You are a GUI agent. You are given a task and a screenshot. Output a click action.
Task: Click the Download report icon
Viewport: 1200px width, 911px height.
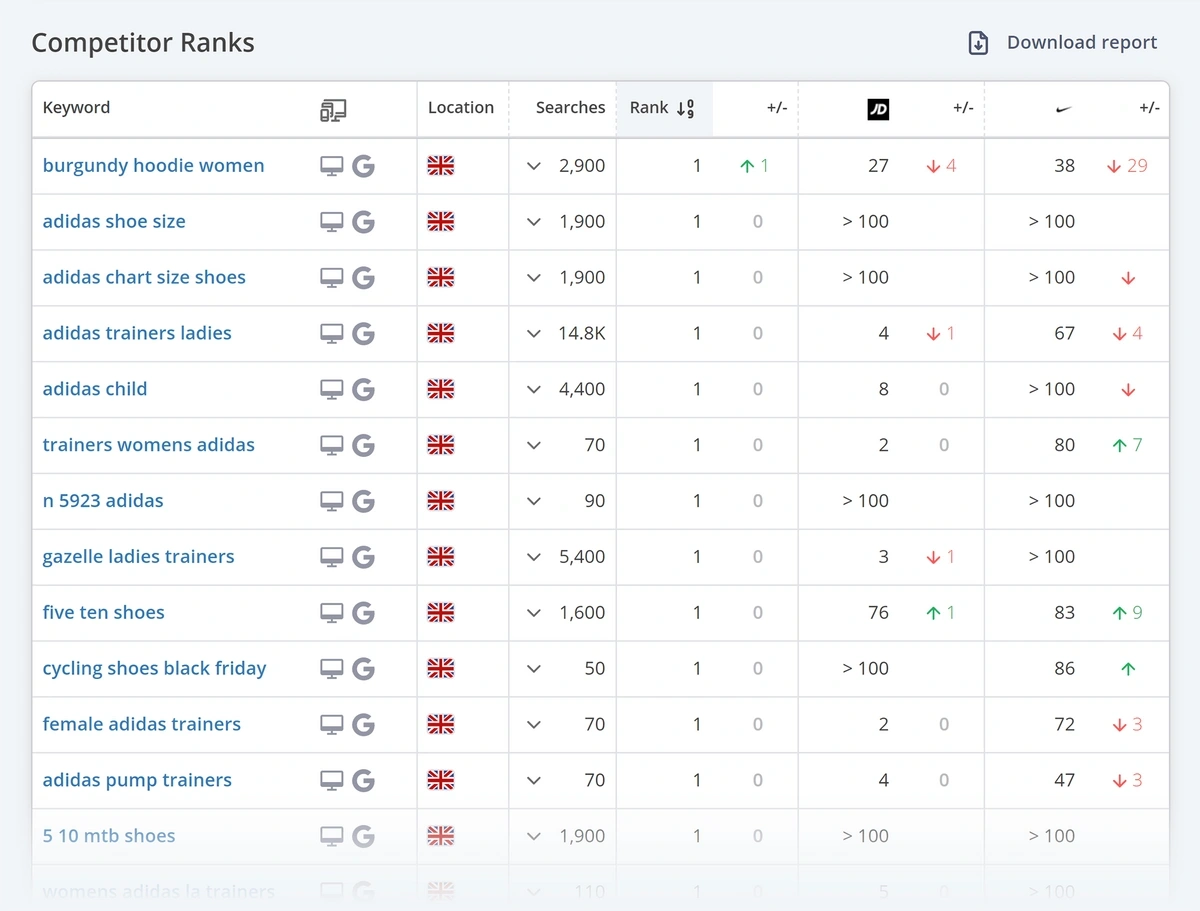coord(978,43)
